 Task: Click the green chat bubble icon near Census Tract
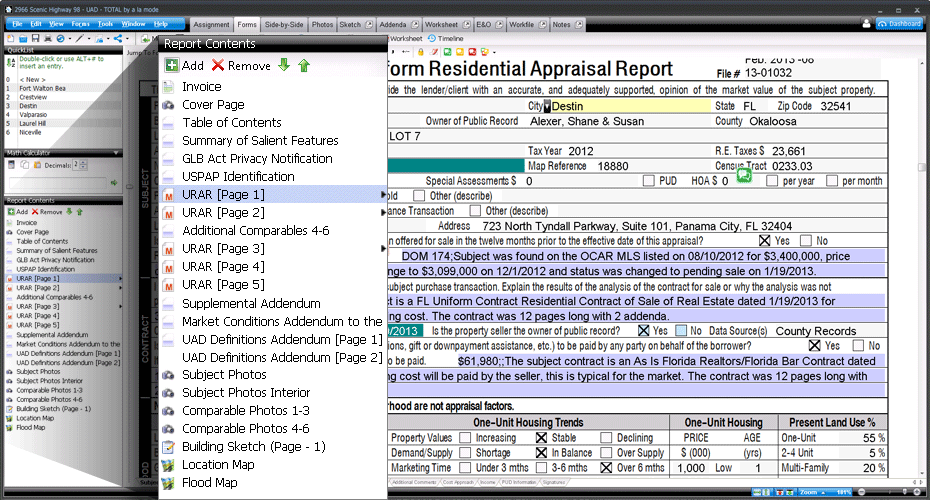point(744,176)
